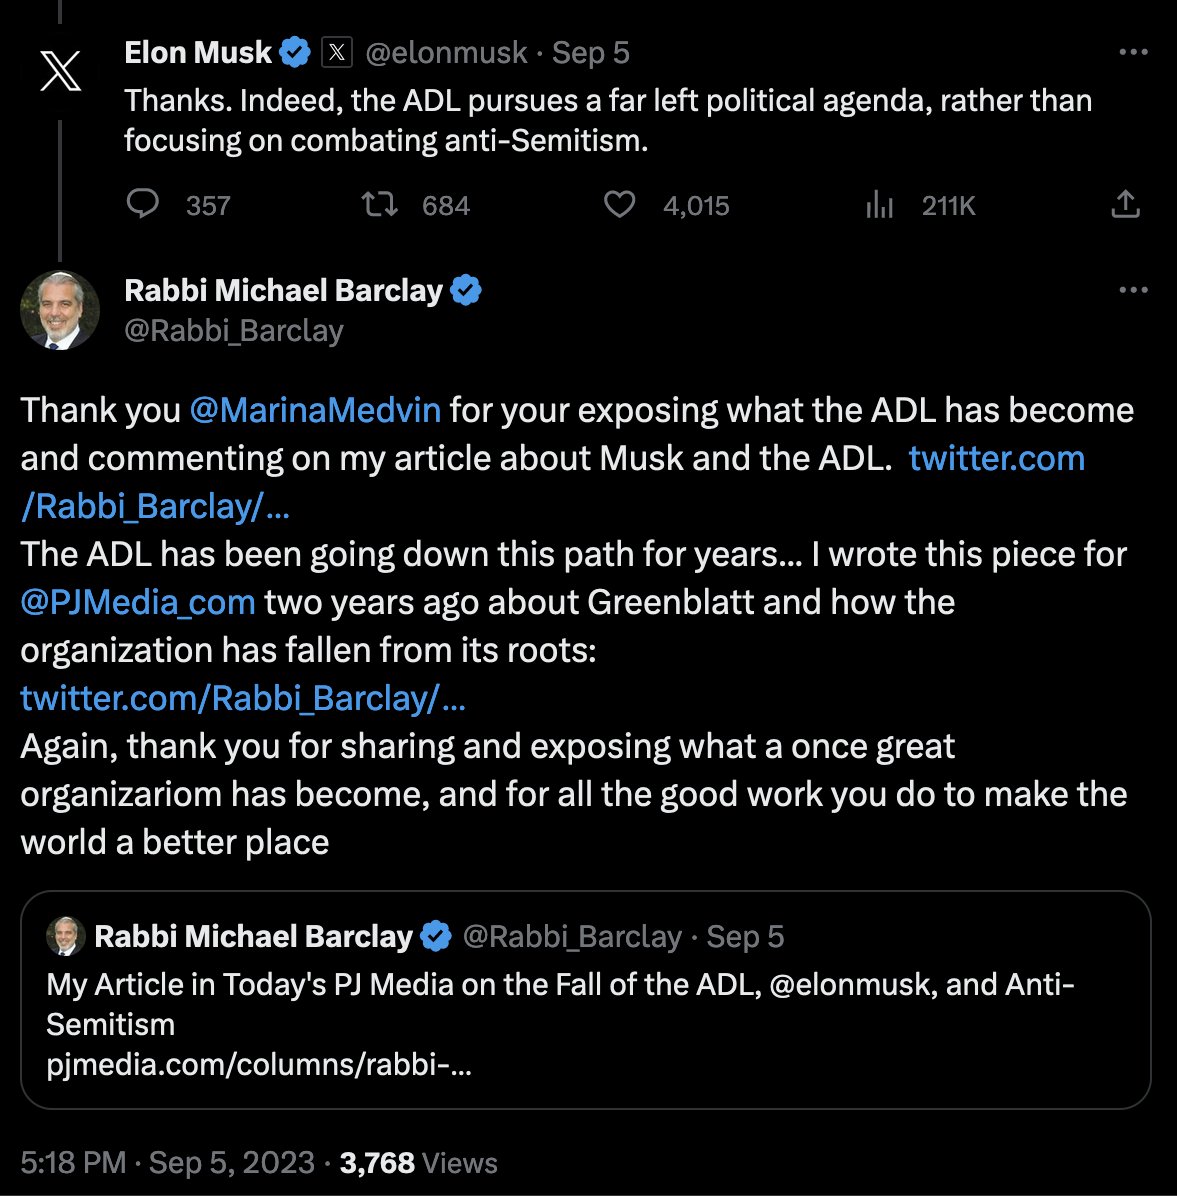1177x1196 pixels.
Task: Click the @elonmusk handle in the header
Action: [x=446, y=52]
